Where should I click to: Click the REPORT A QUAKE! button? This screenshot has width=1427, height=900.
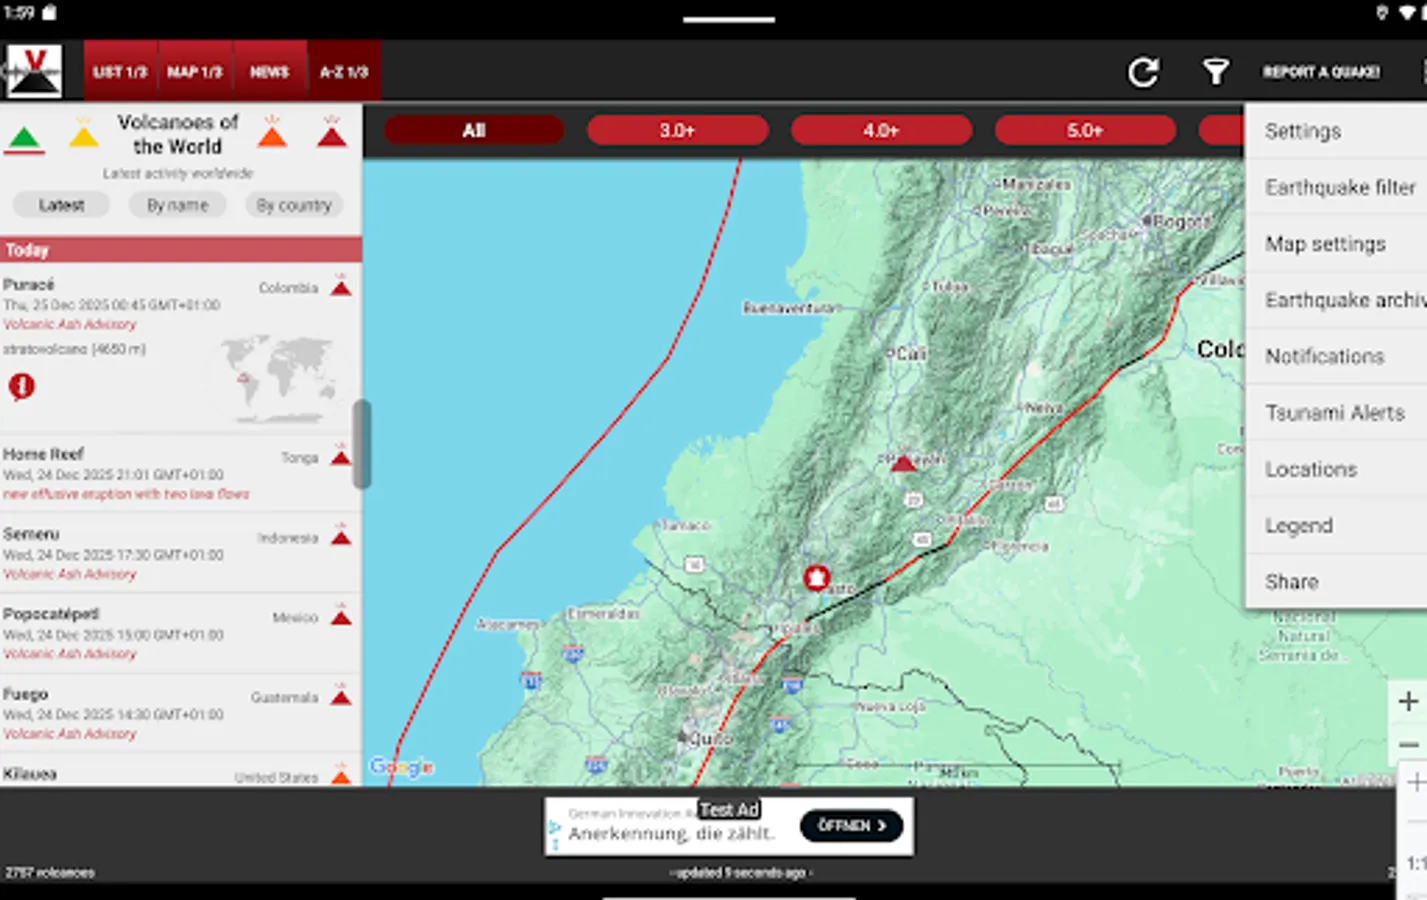pos(1321,71)
